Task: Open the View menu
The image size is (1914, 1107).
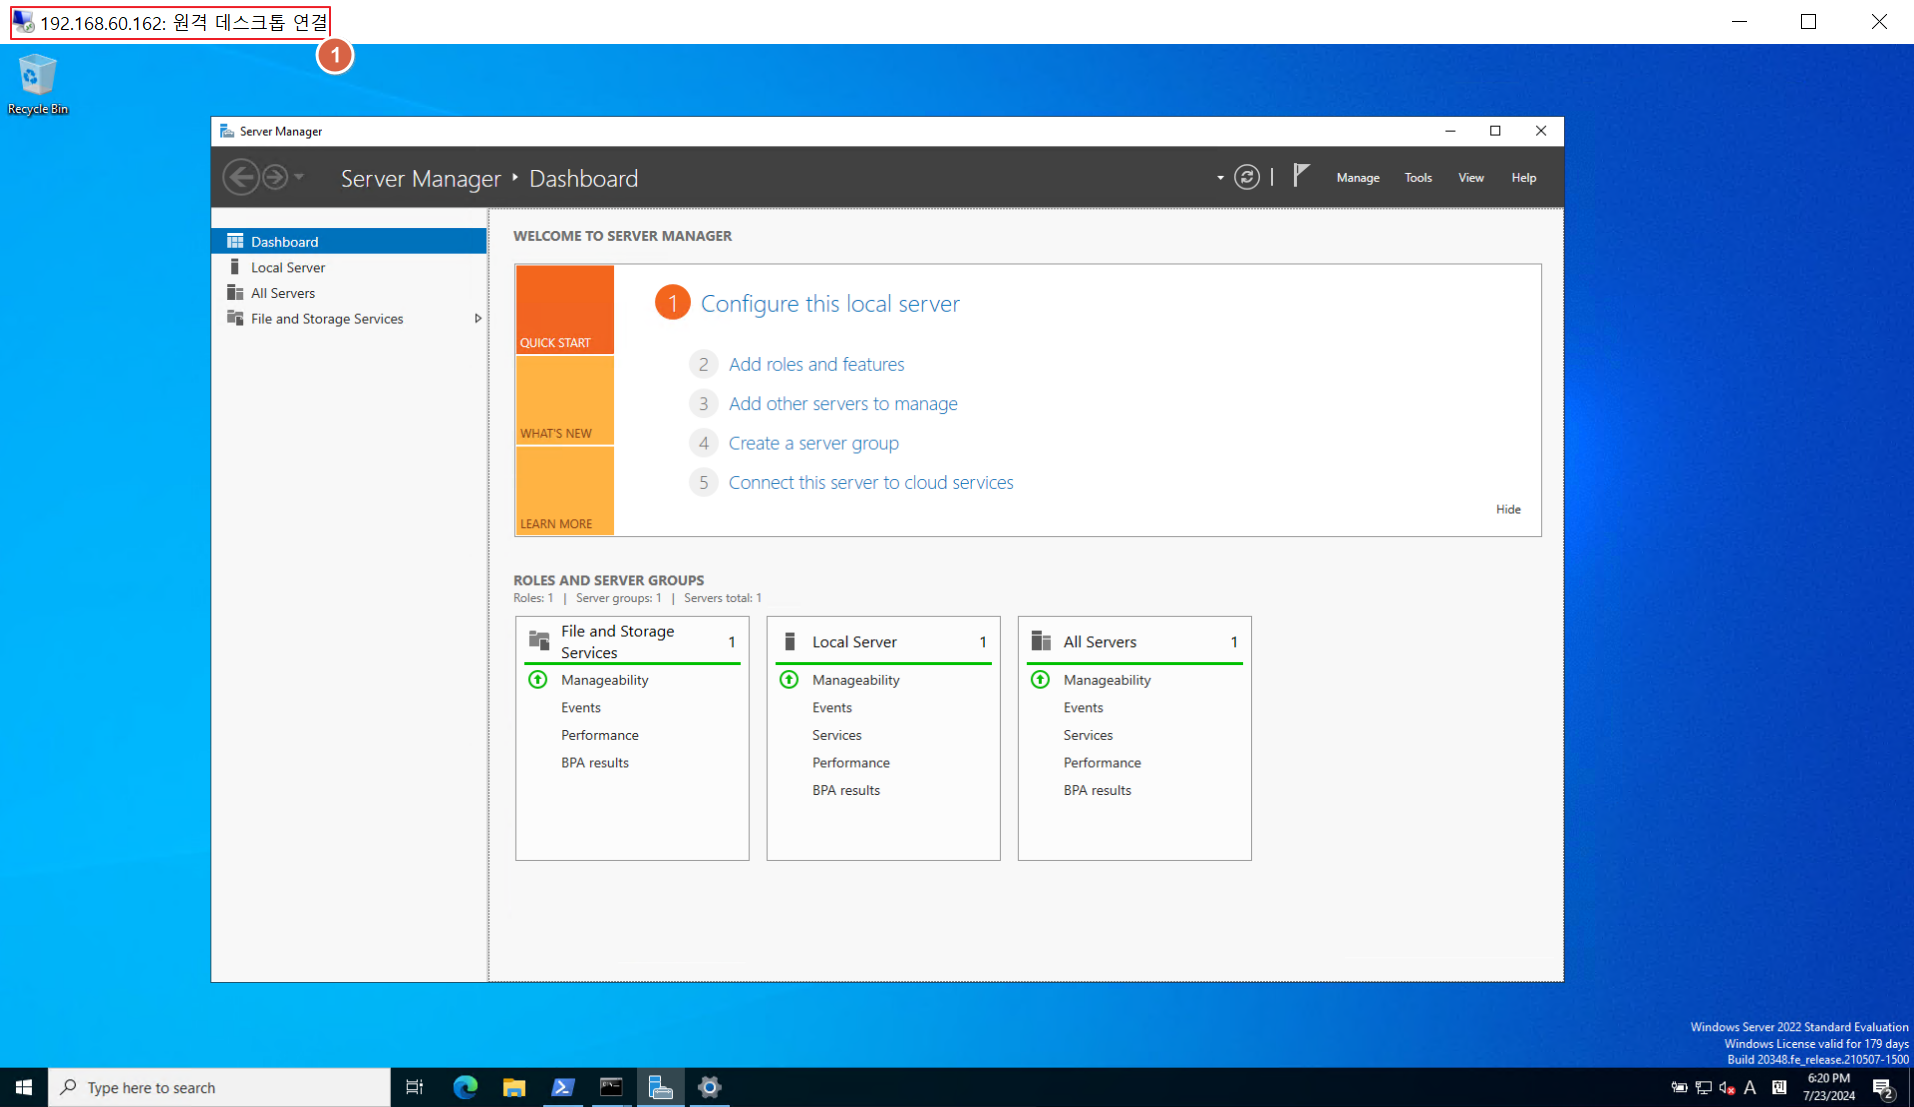Action: (1470, 177)
